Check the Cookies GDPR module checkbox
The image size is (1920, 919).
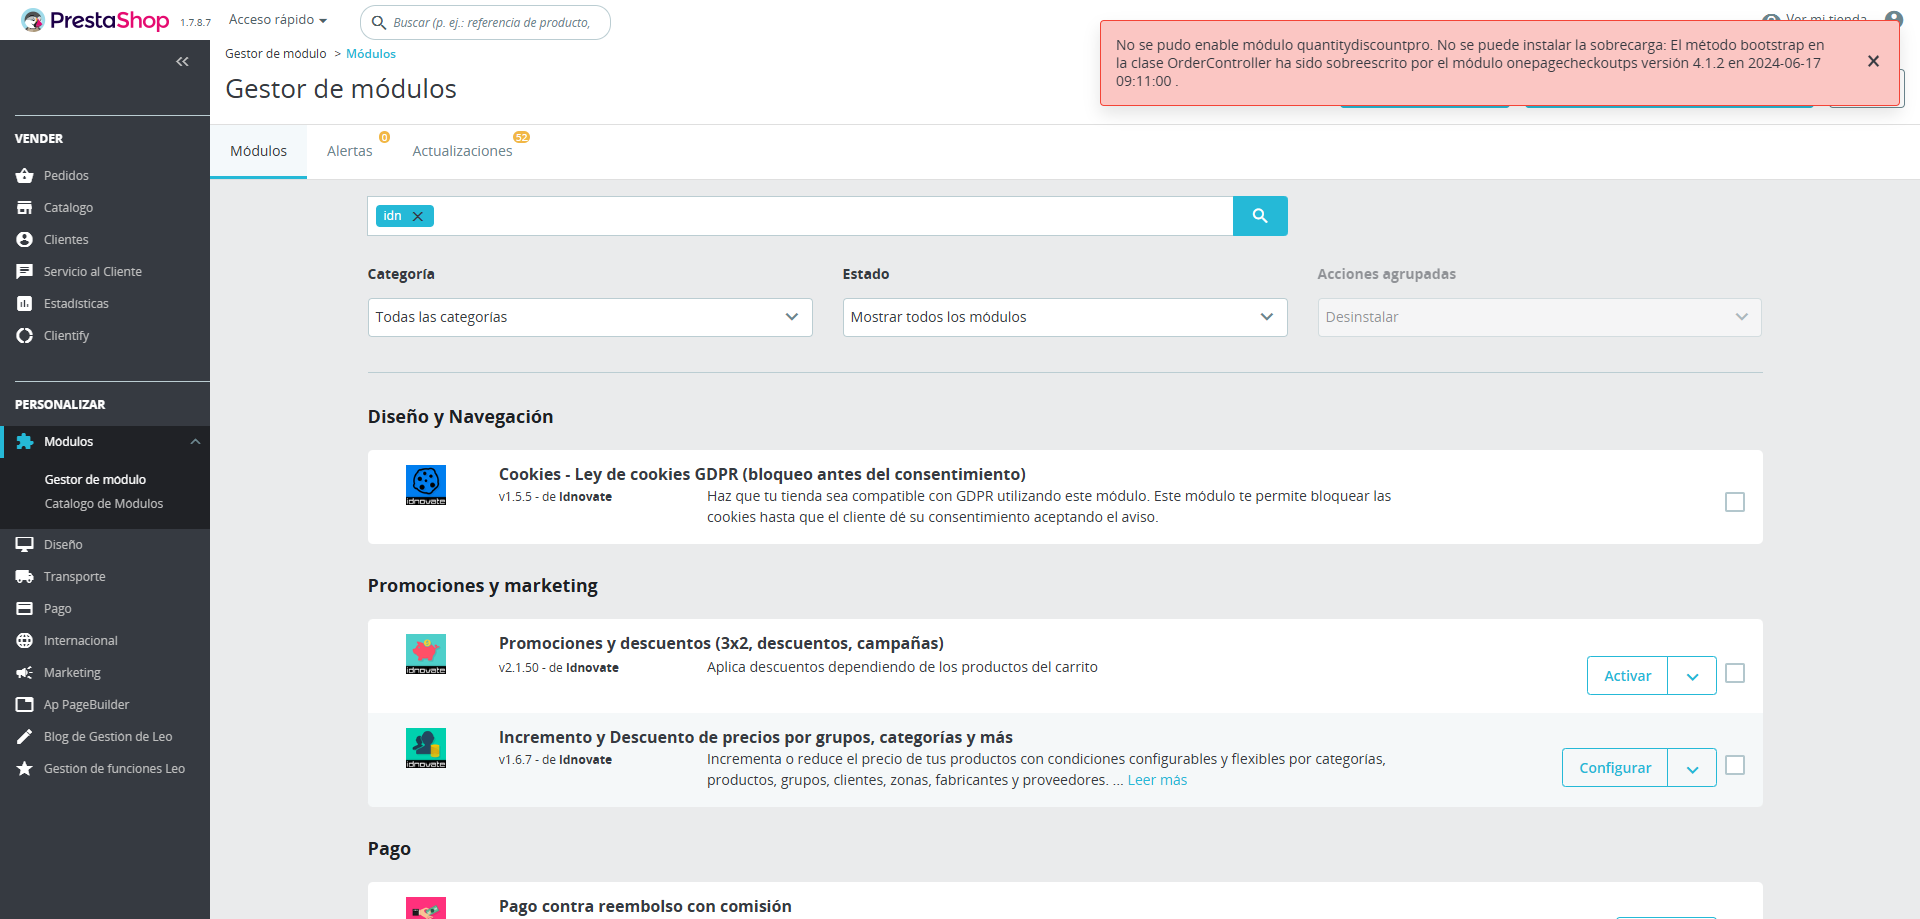(x=1735, y=502)
